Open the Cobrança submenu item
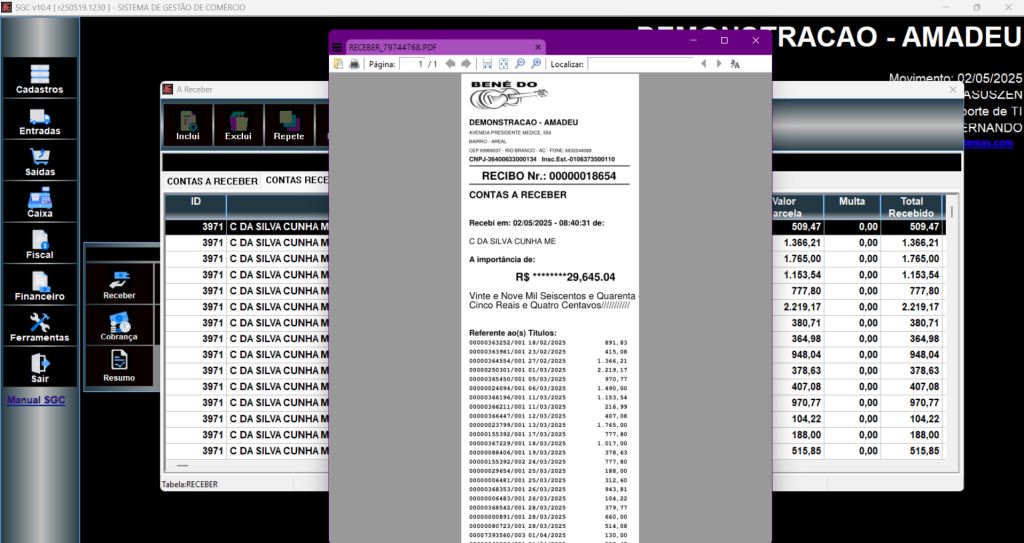 pyautogui.click(x=119, y=326)
